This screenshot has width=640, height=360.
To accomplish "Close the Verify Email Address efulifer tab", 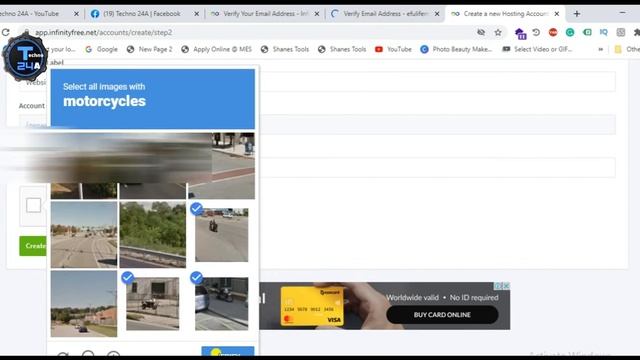I will 437,14.
